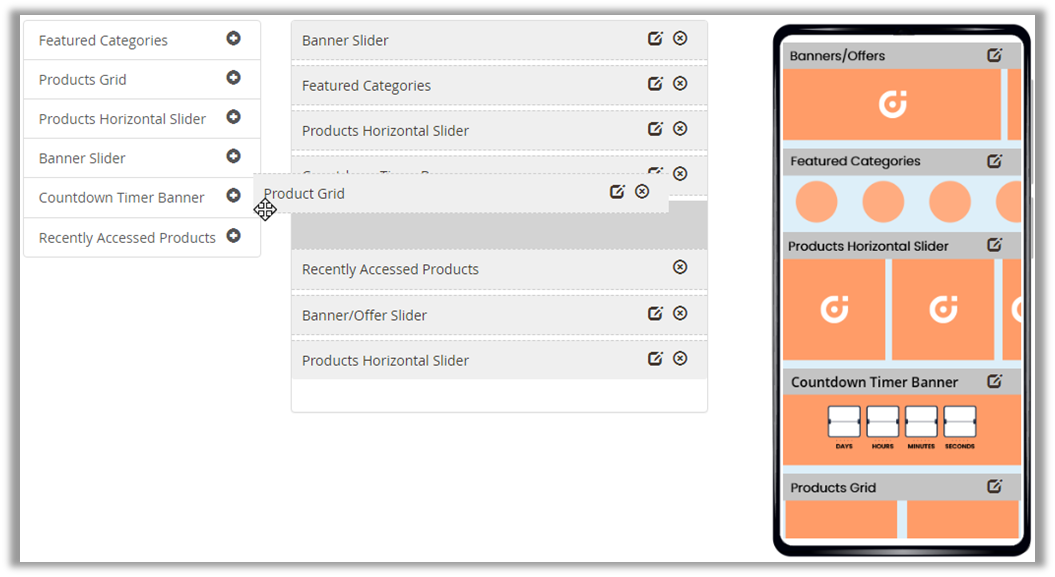This screenshot has height=577, width=1055.
Task: Click the Products Horizontal Slider list item on the left
Action: 122,118
